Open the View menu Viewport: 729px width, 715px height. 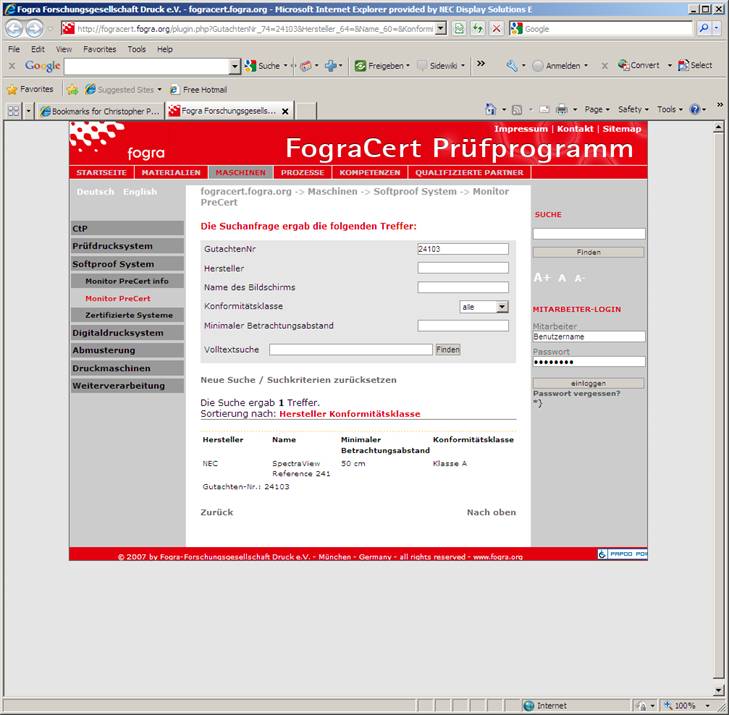click(x=64, y=49)
